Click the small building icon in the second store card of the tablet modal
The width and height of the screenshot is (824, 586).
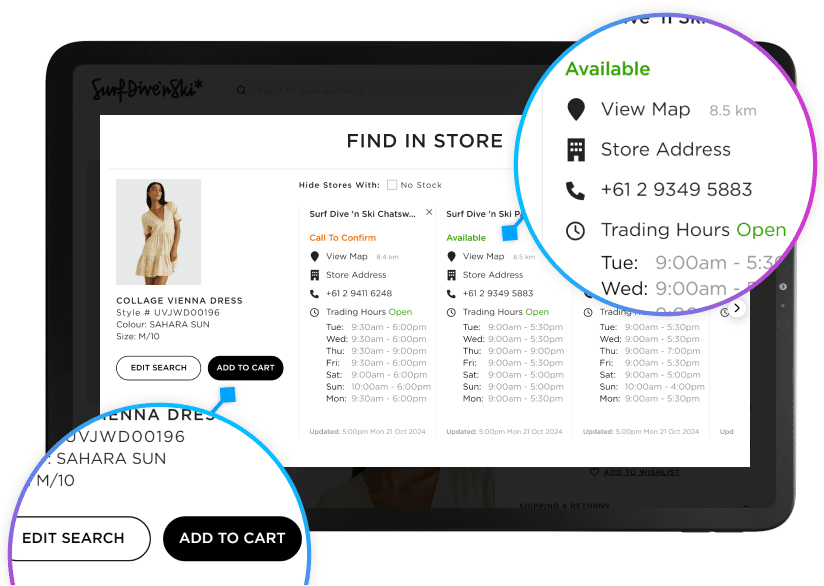tap(451, 275)
